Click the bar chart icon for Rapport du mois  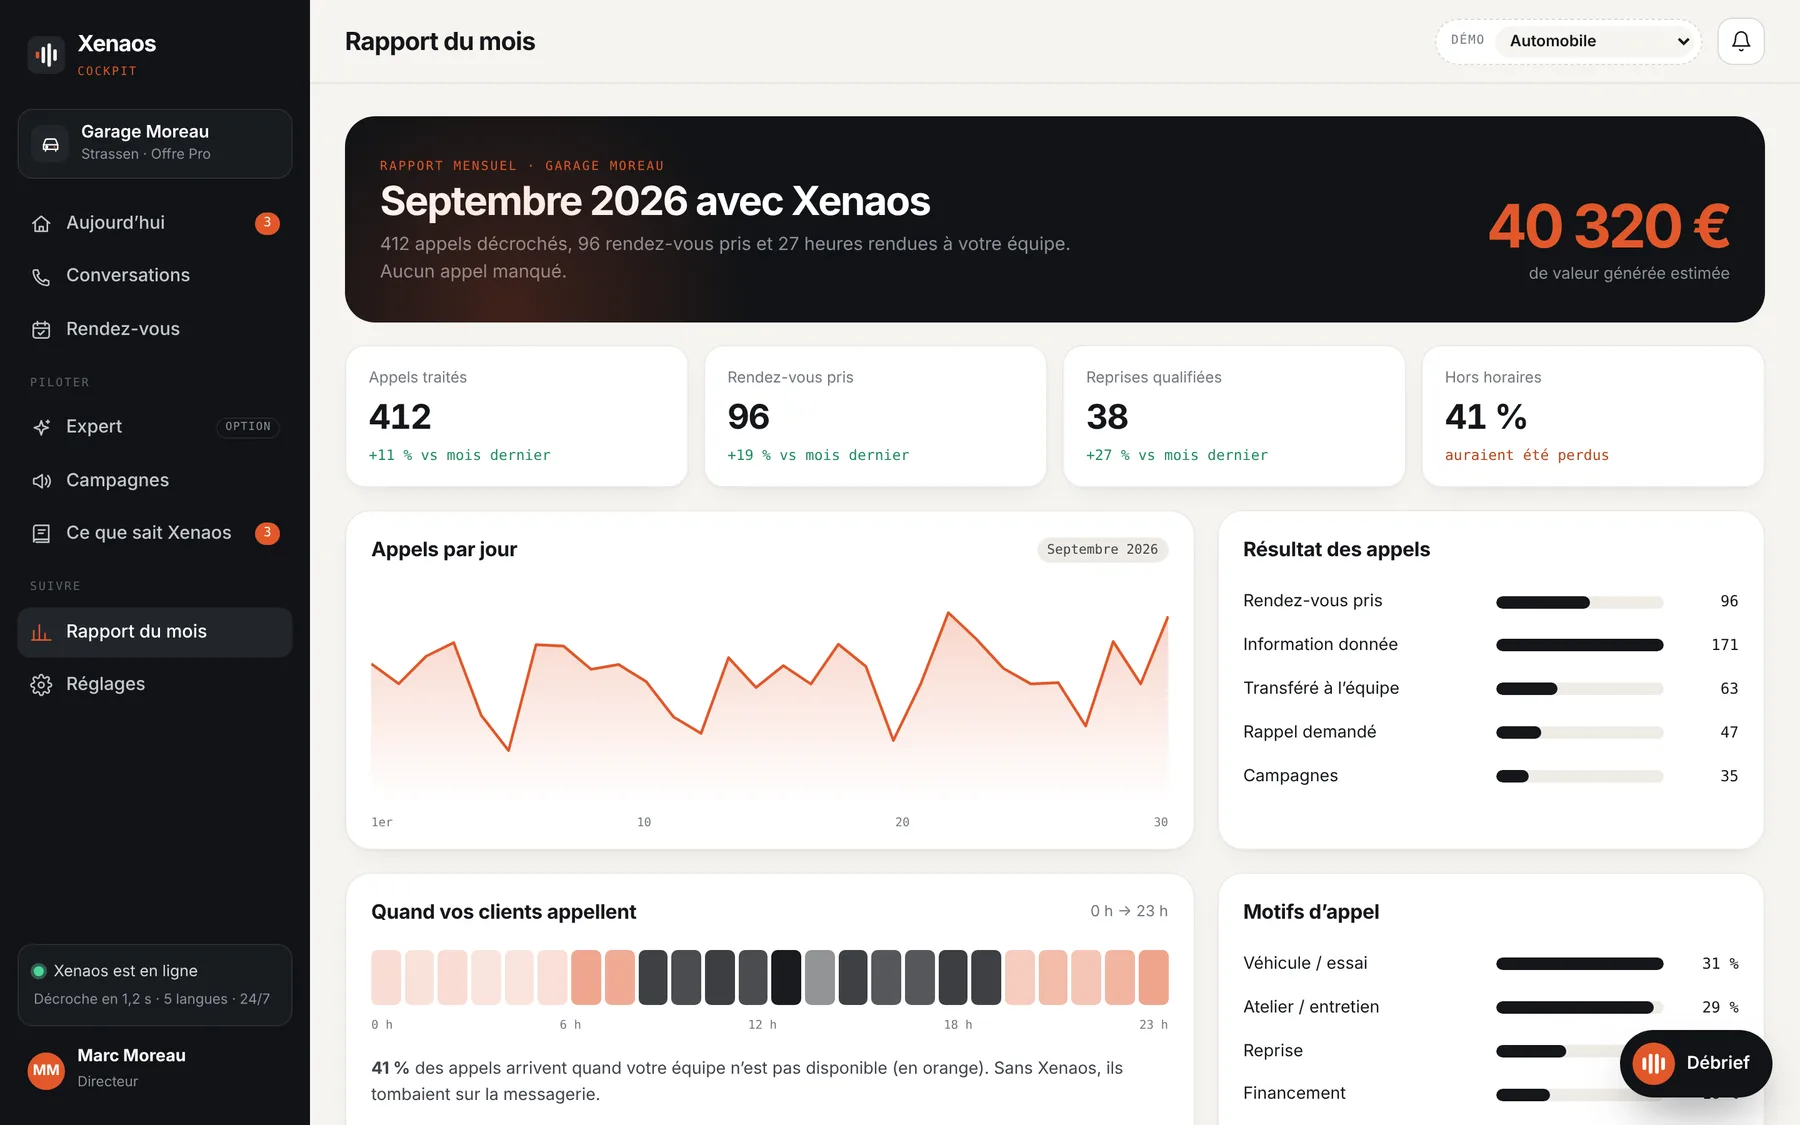point(41,632)
